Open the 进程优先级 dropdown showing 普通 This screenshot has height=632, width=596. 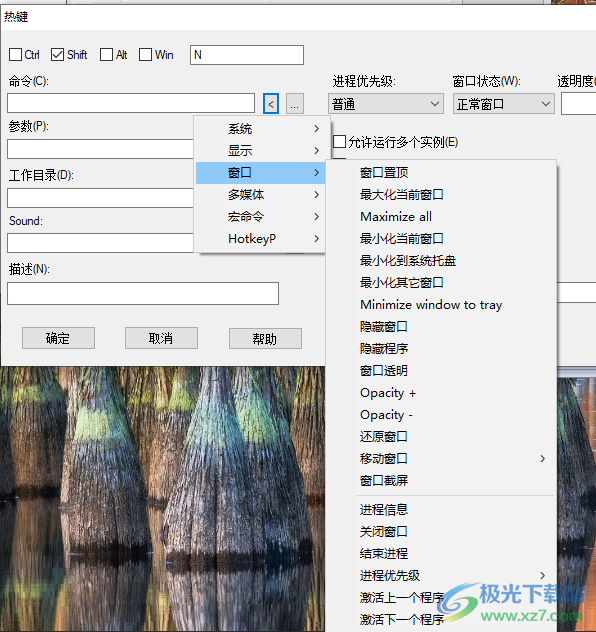coord(386,104)
